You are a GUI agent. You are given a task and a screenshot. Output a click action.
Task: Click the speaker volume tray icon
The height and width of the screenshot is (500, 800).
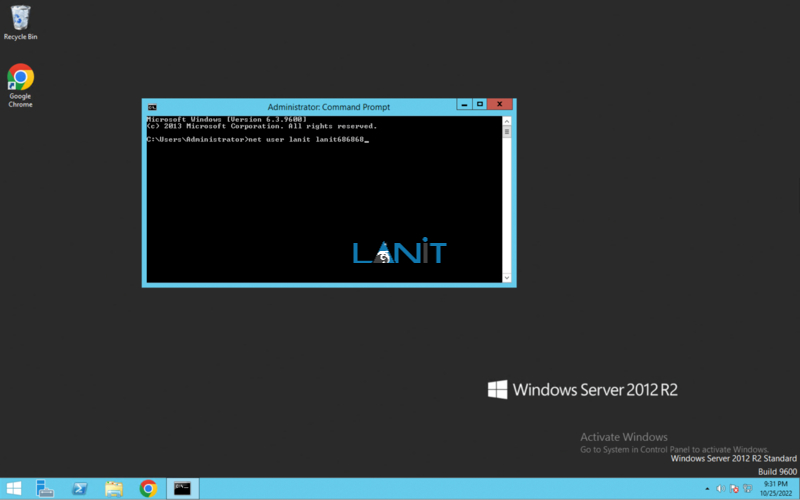pos(720,489)
